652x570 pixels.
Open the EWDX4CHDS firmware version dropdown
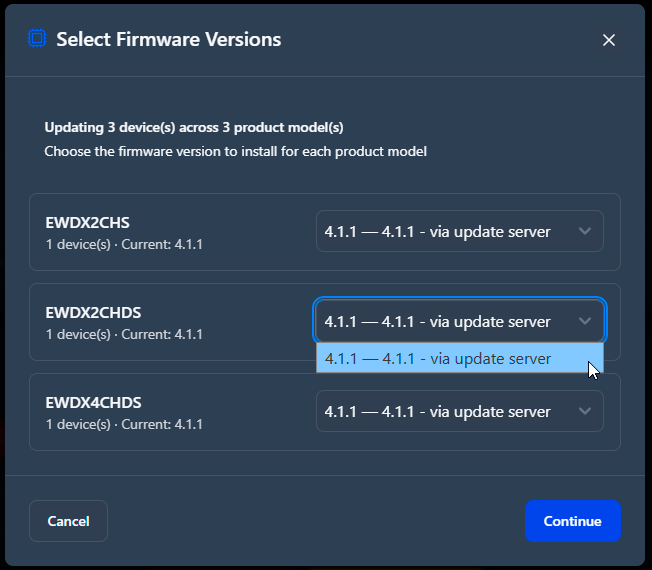coord(459,411)
